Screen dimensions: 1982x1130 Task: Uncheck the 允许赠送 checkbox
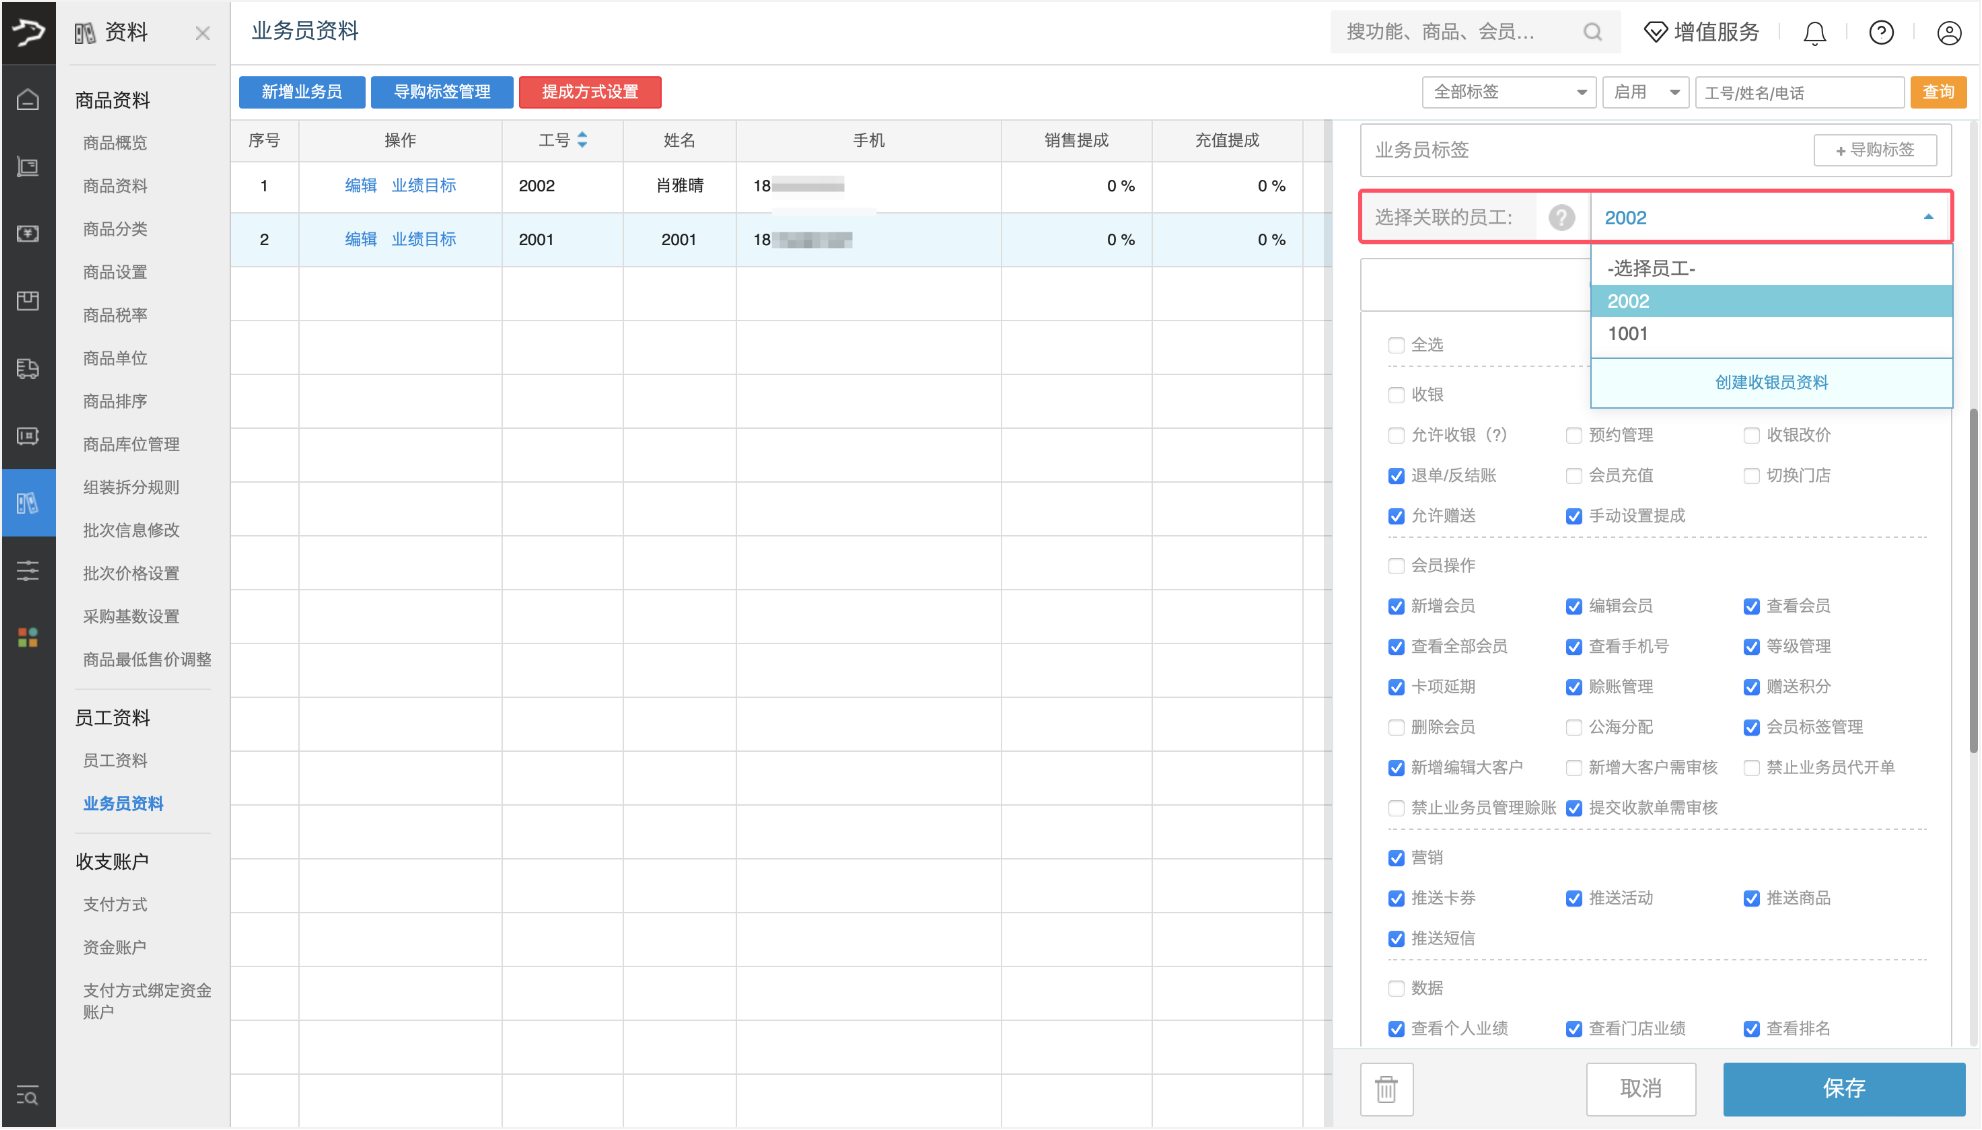click(1396, 516)
